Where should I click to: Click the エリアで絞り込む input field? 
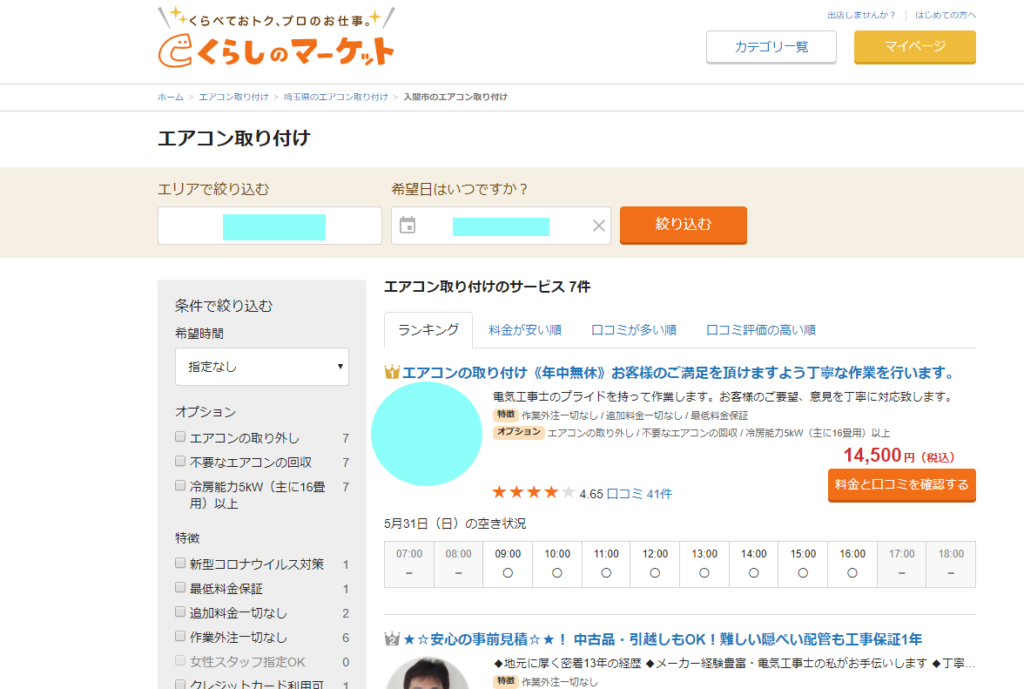(x=270, y=226)
